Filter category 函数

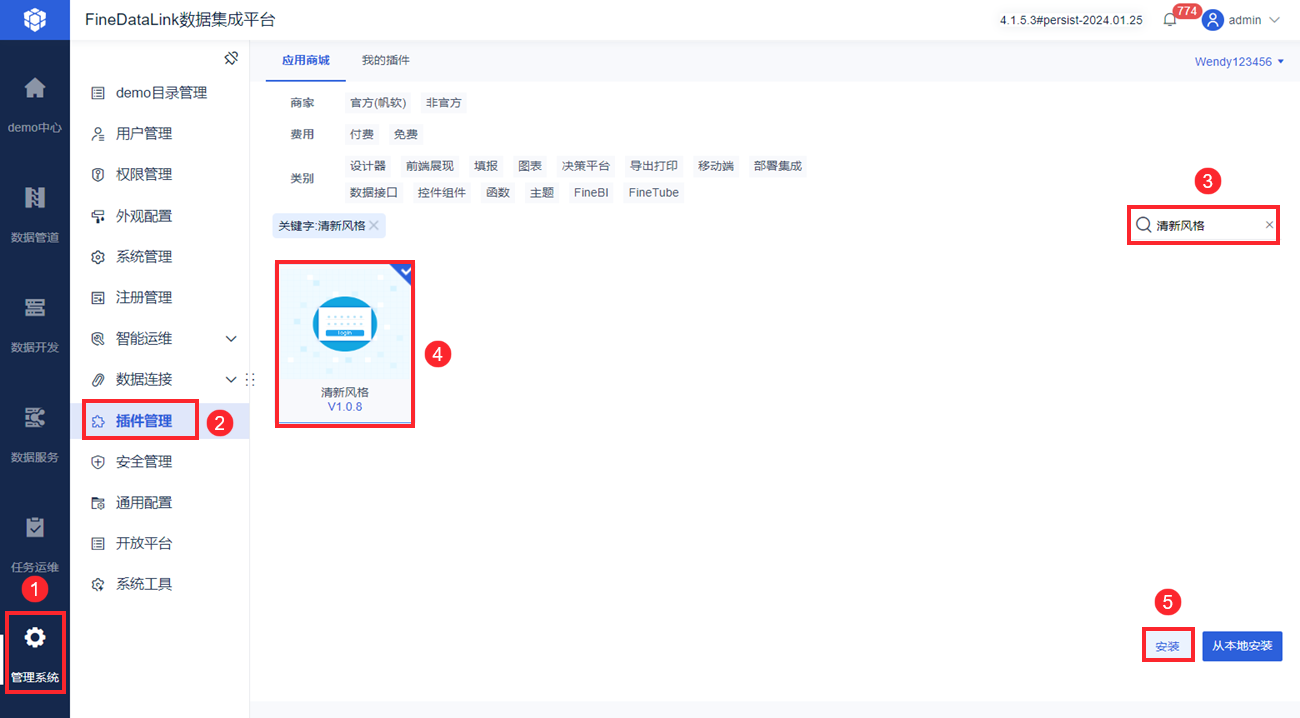(498, 193)
